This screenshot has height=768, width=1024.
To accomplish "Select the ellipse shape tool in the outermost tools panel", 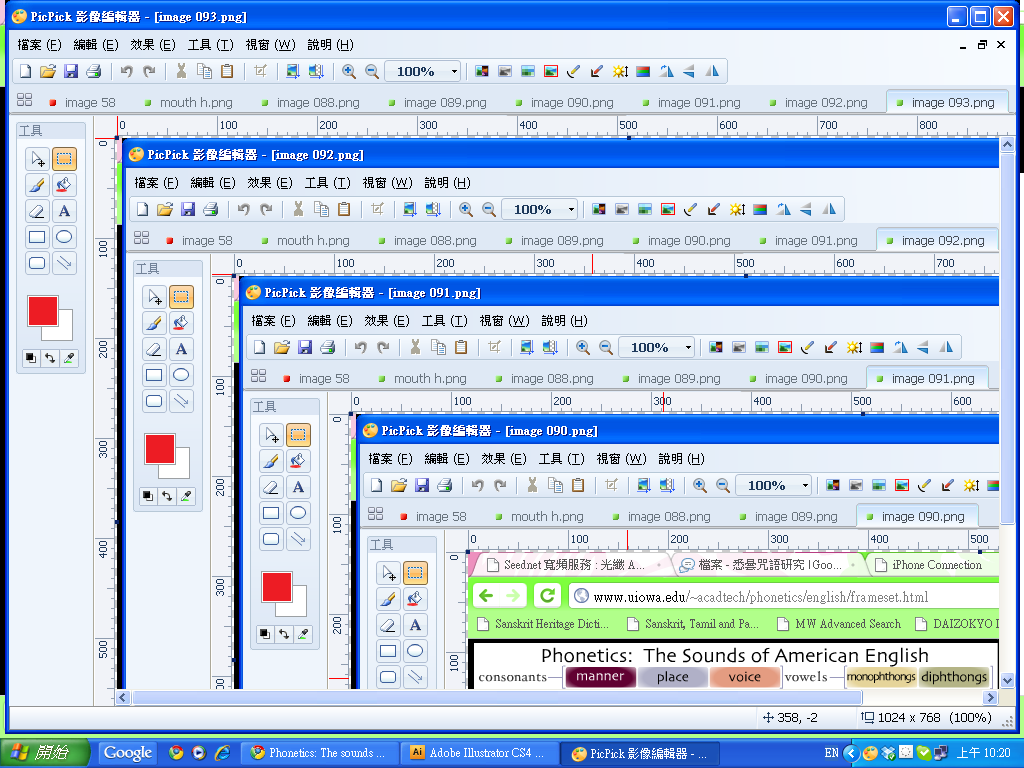I will click(x=64, y=237).
